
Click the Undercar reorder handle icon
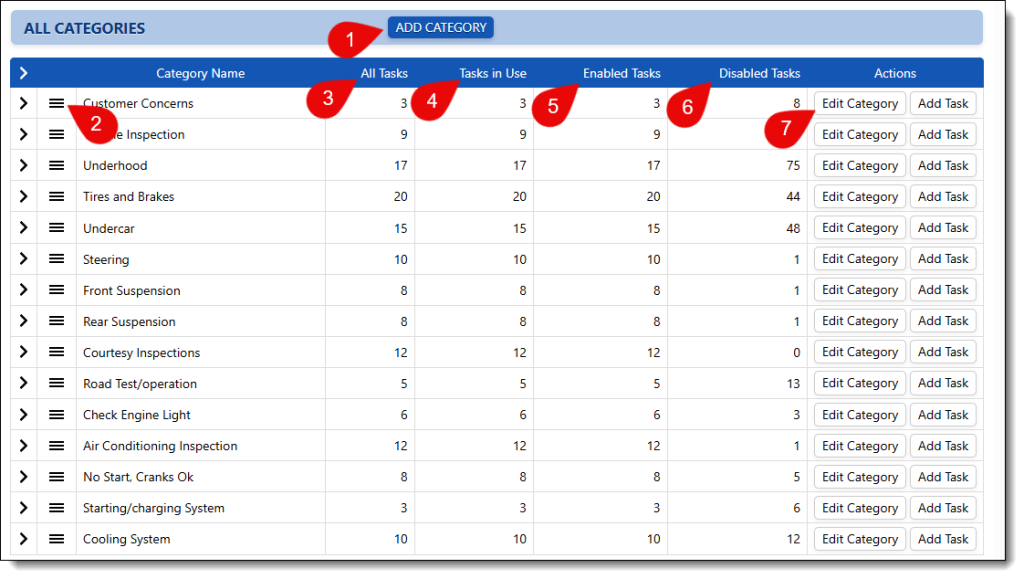point(57,228)
